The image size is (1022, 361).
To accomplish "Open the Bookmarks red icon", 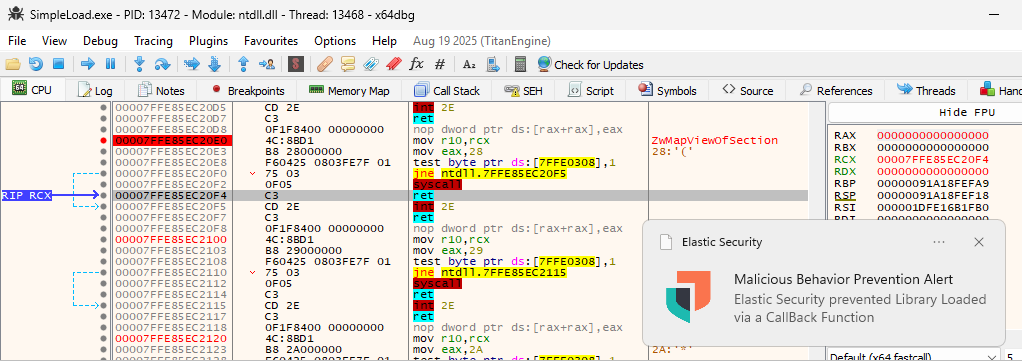I will coord(393,65).
